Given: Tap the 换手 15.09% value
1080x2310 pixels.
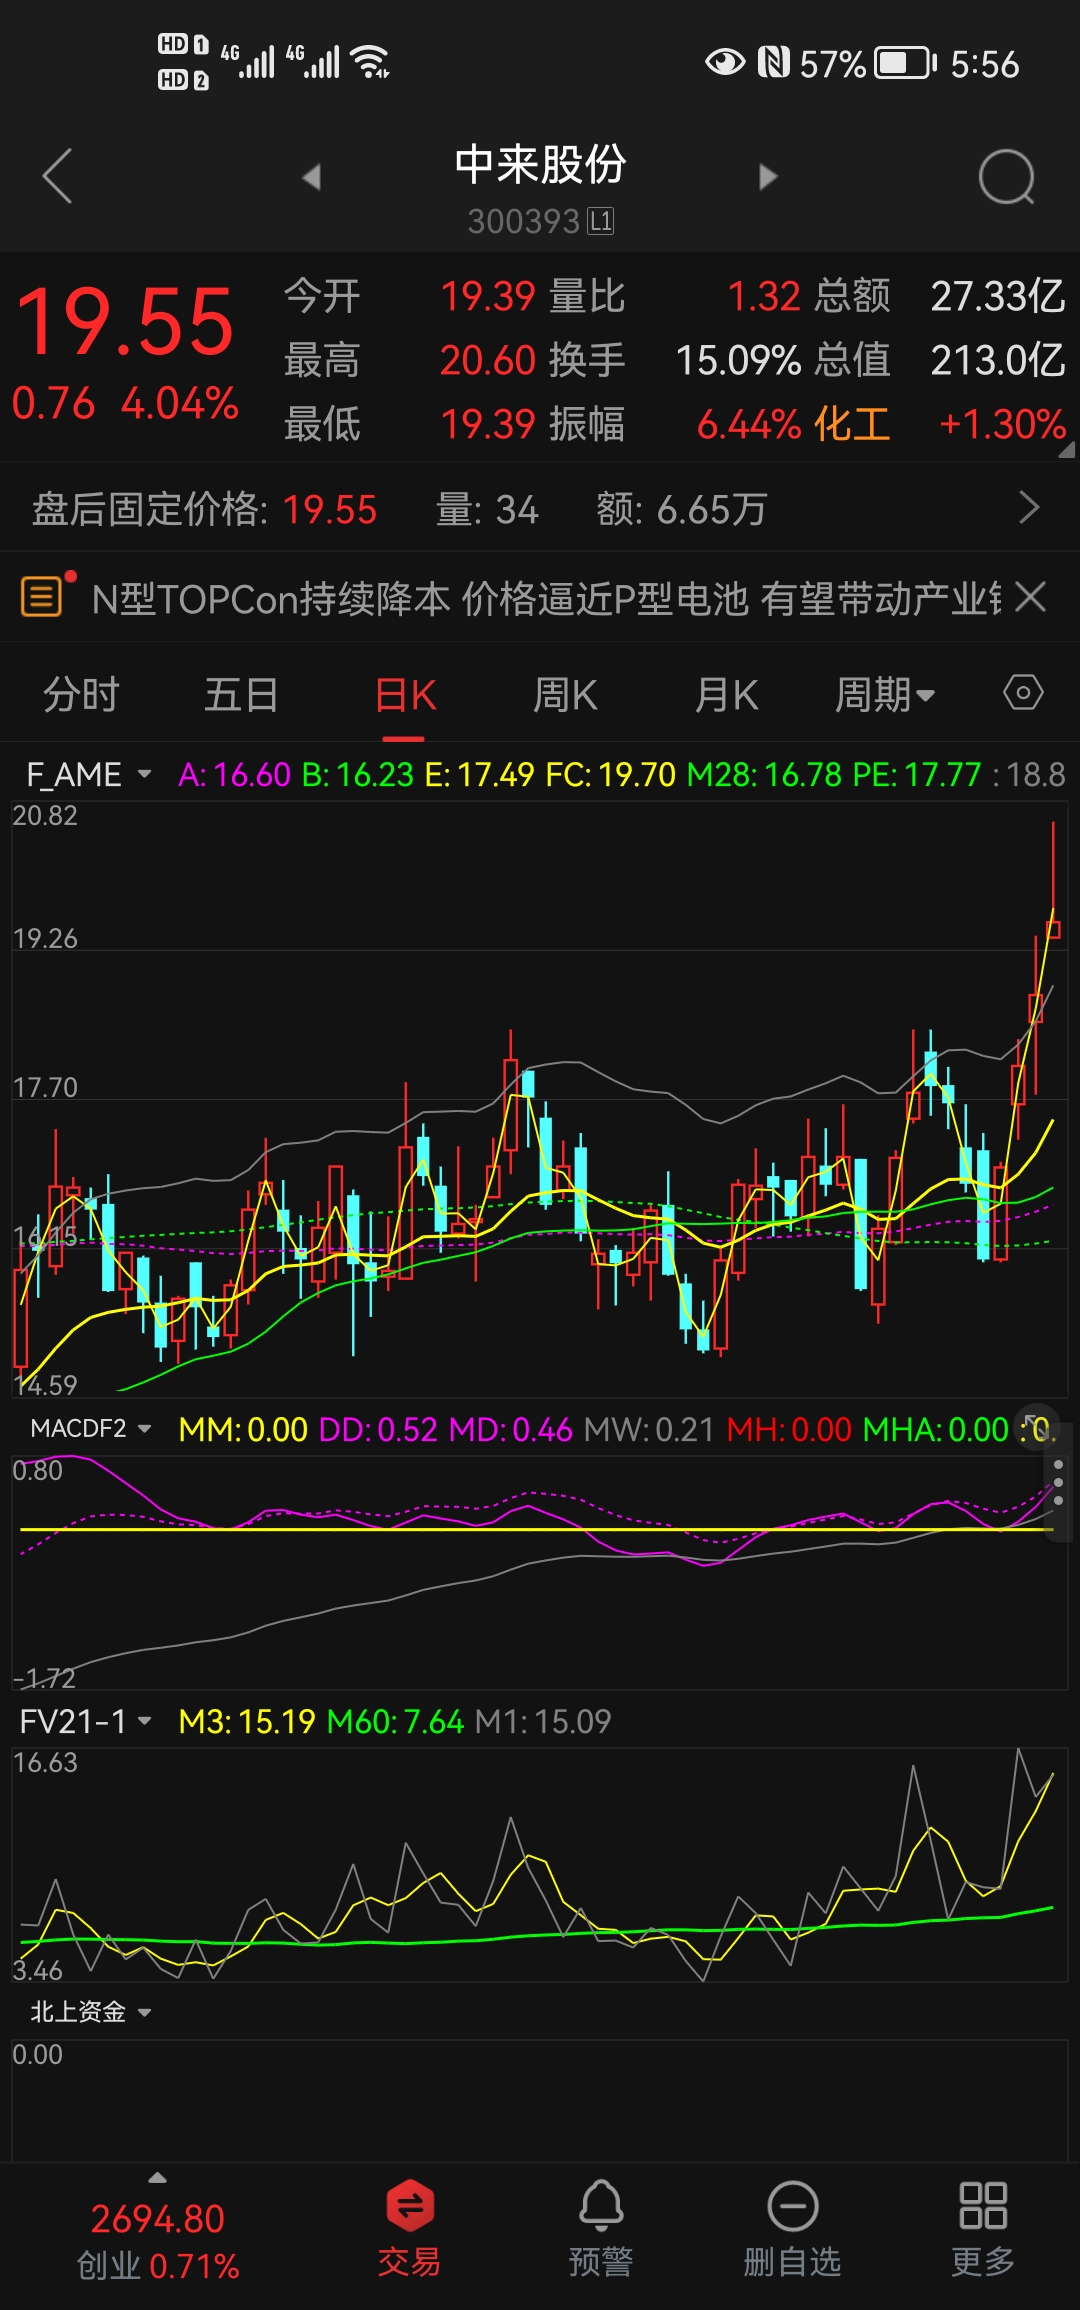Looking at the screenshot, I should 738,360.
